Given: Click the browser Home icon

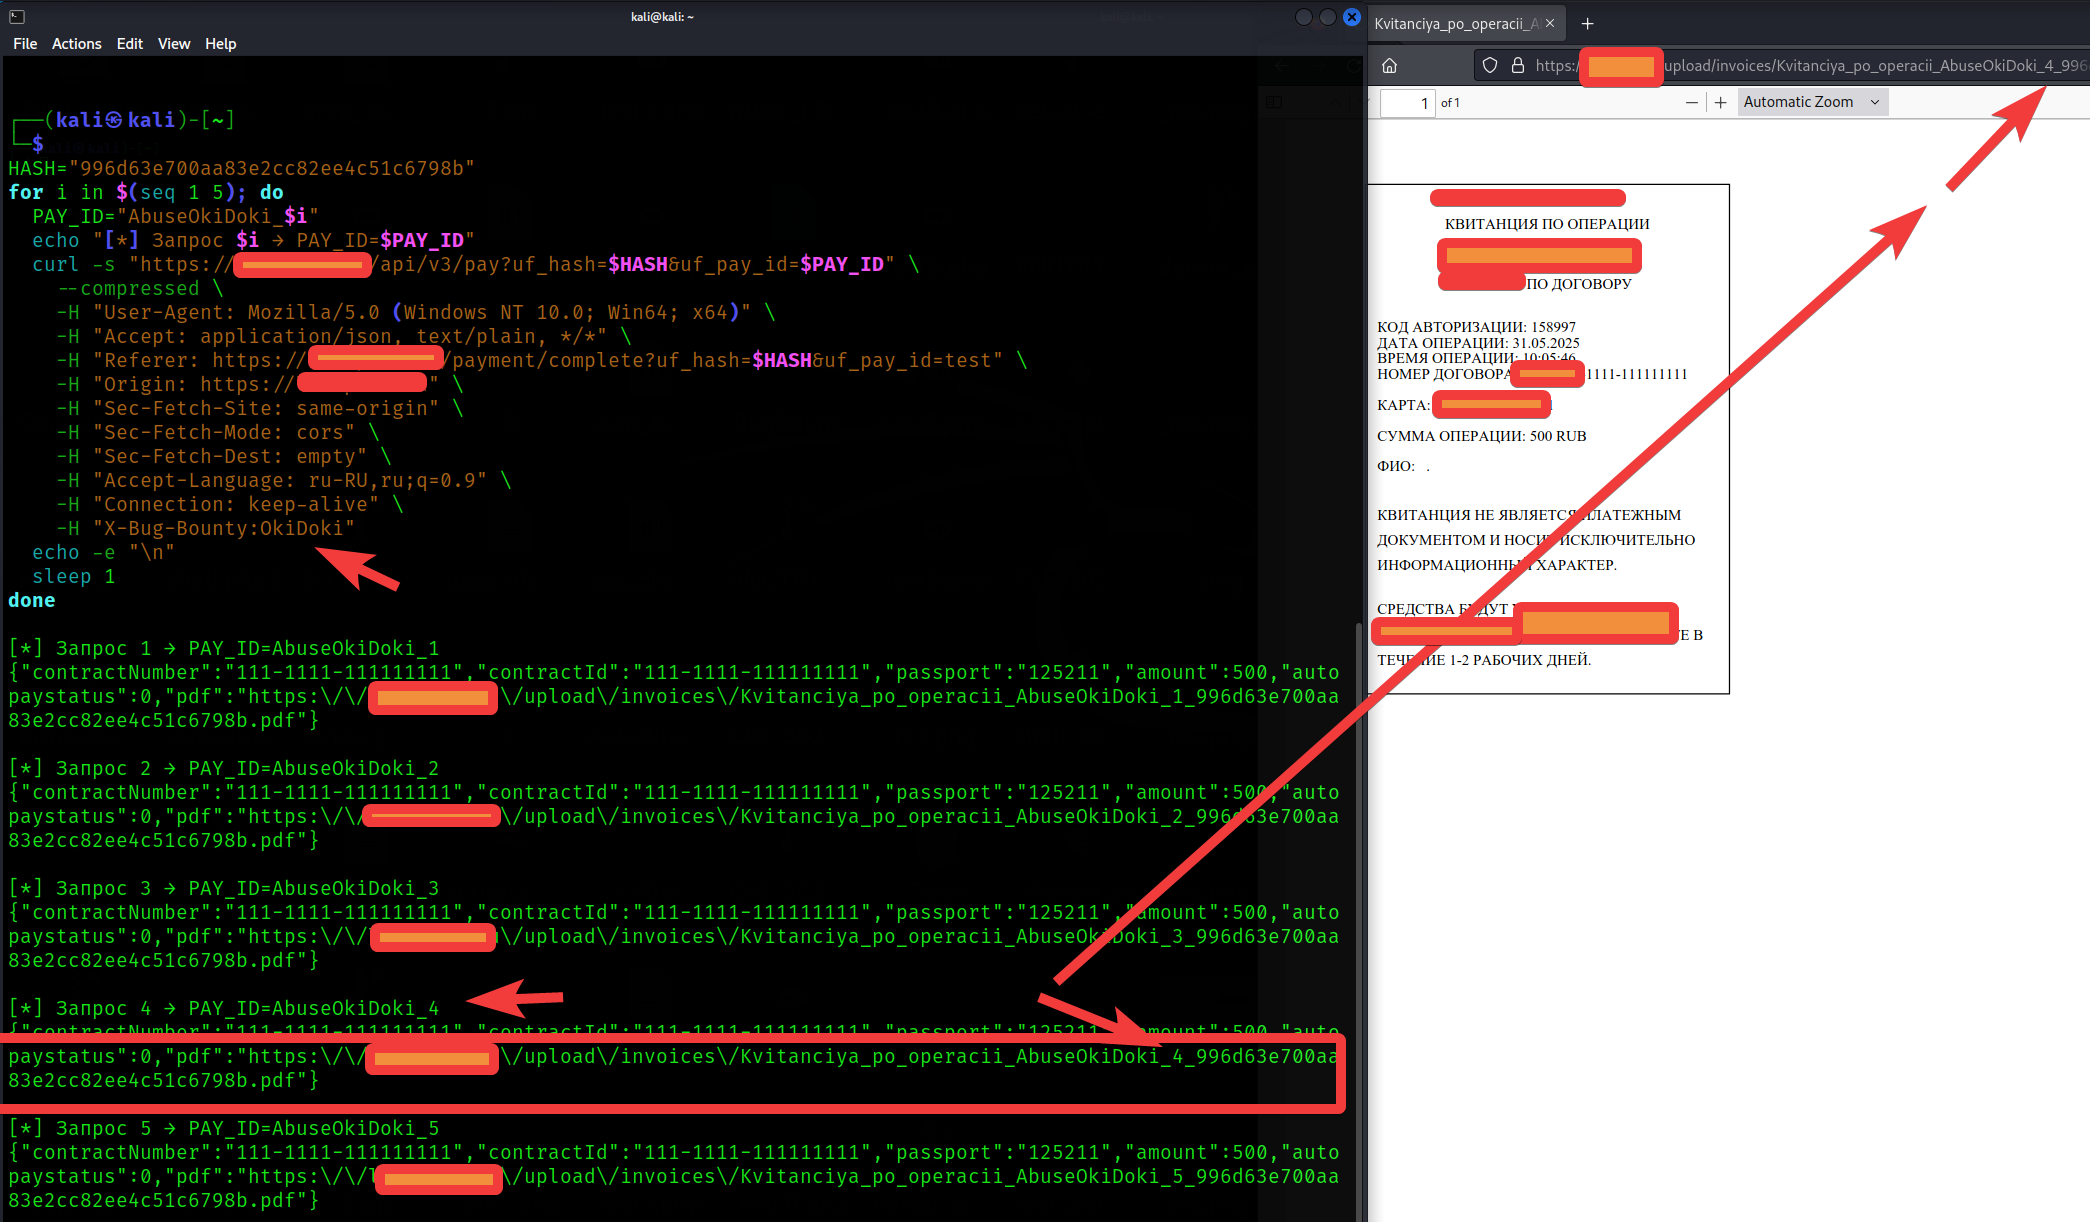Looking at the screenshot, I should 1389,66.
